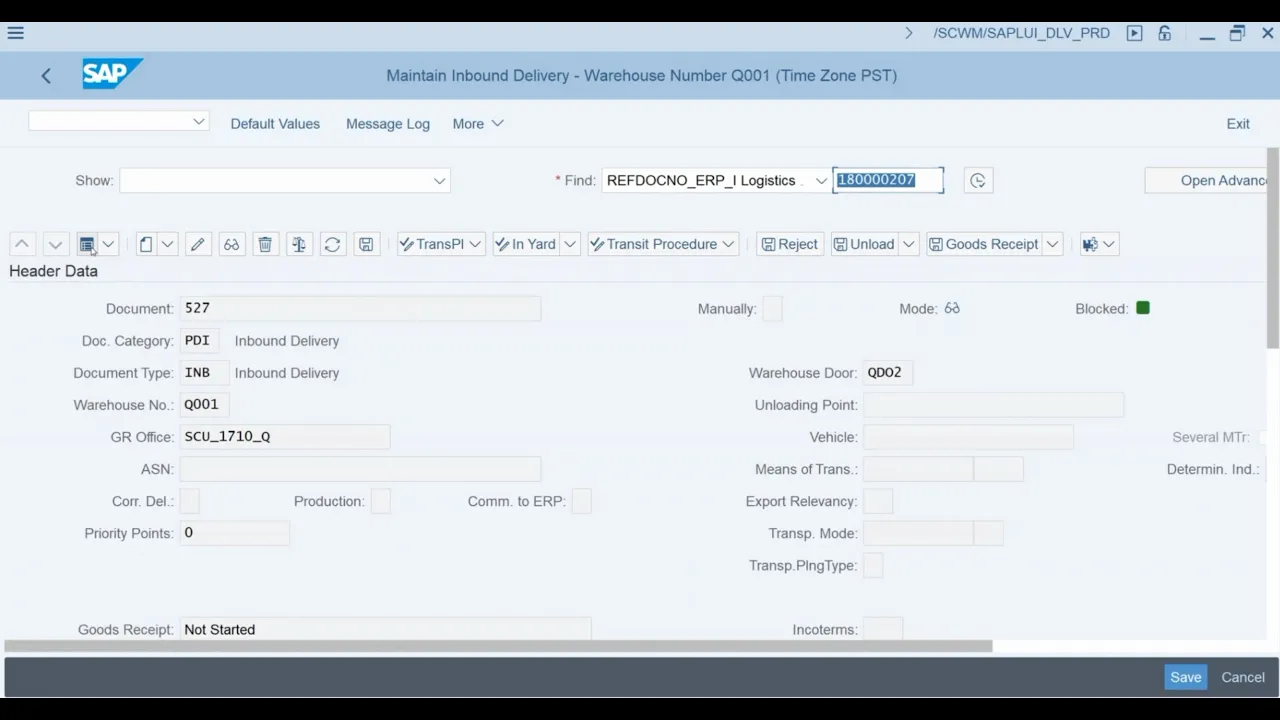Click Exit in the menu bar
This screenshot has height=720, width=1280.
point(1238,124)
